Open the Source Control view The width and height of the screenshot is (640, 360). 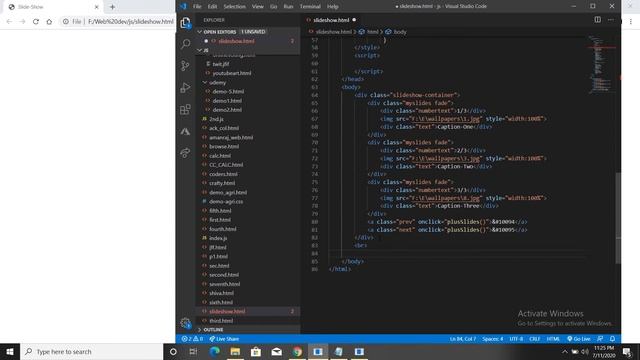[185, 66]
